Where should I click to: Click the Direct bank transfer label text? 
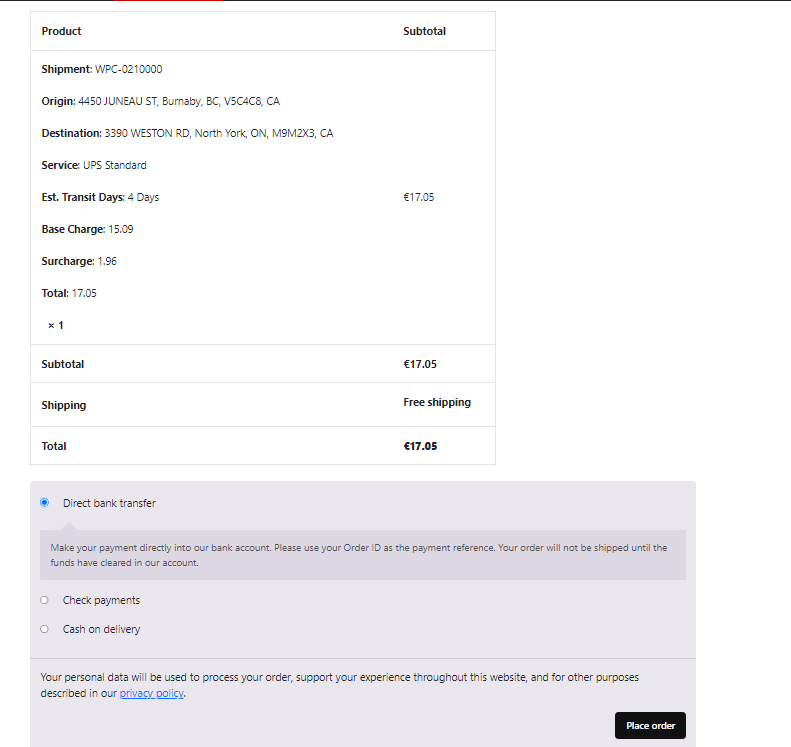pyautogui.click(x=109, y=503)
